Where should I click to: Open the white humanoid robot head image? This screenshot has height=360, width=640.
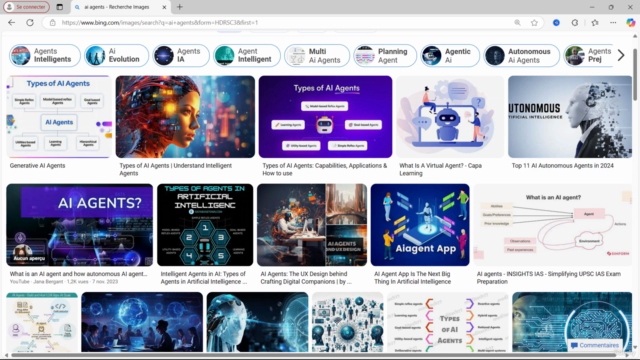pos(257,322)
